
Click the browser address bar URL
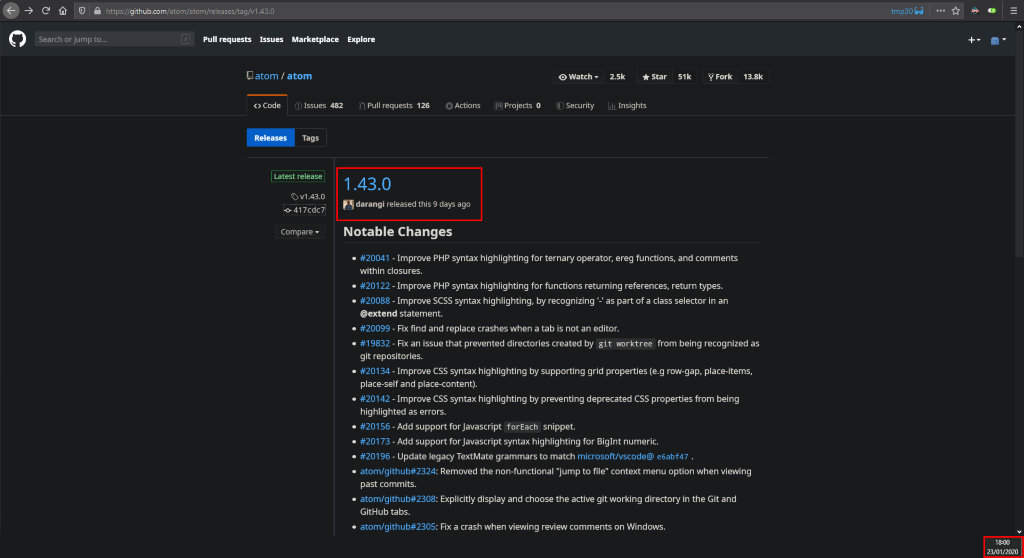point(190,11)
